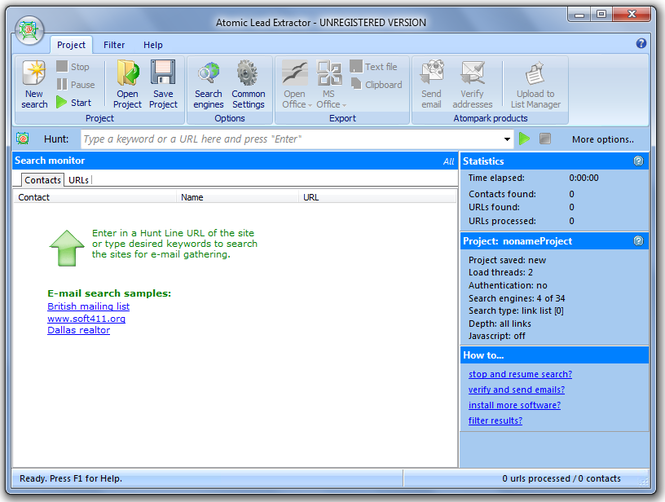Image resolution: width=665 pixels, height=502 pixels.
Task: Click '0 urls processed / 0 contacts' status text
Action: (x=561, y=478)
